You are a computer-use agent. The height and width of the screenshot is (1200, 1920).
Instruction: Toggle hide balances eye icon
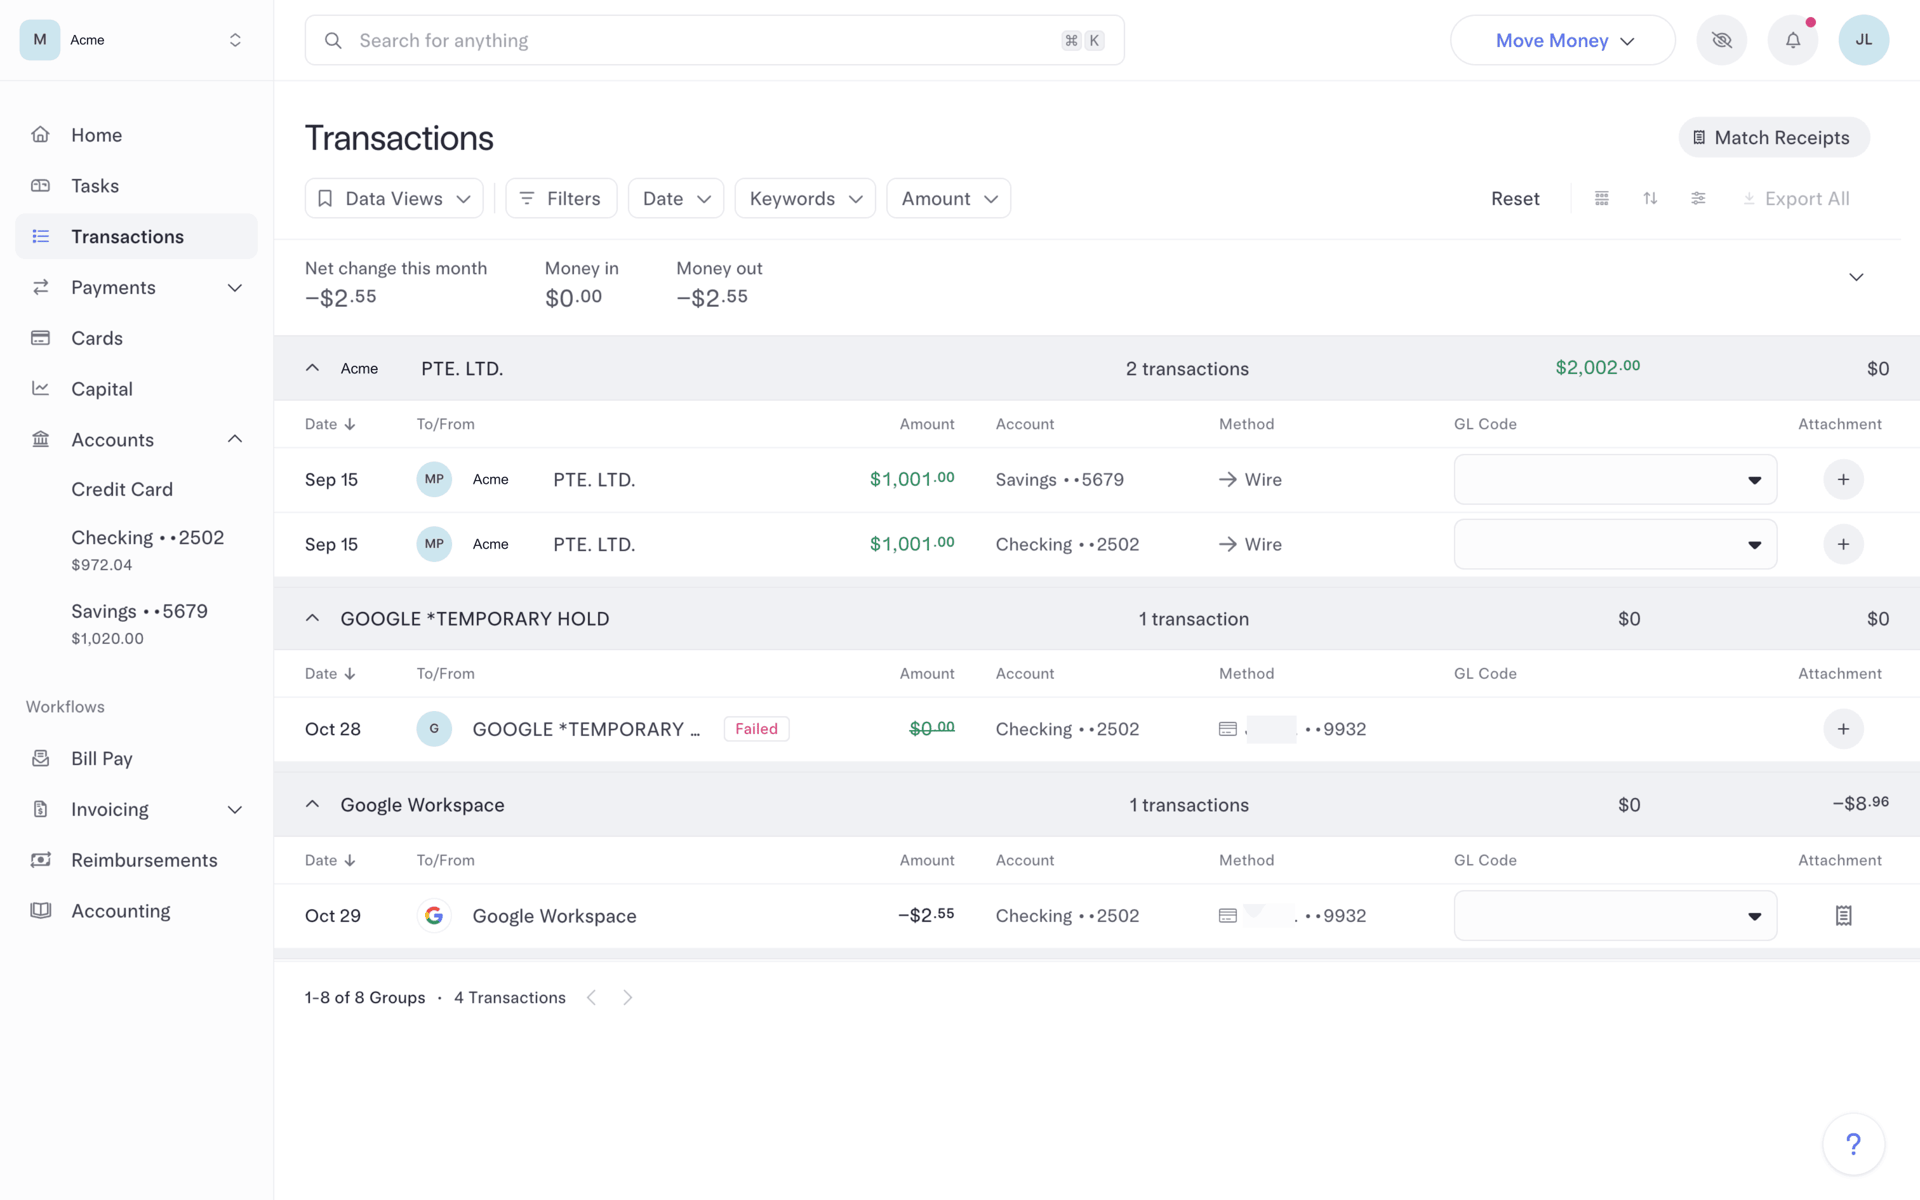[1721, 40]
